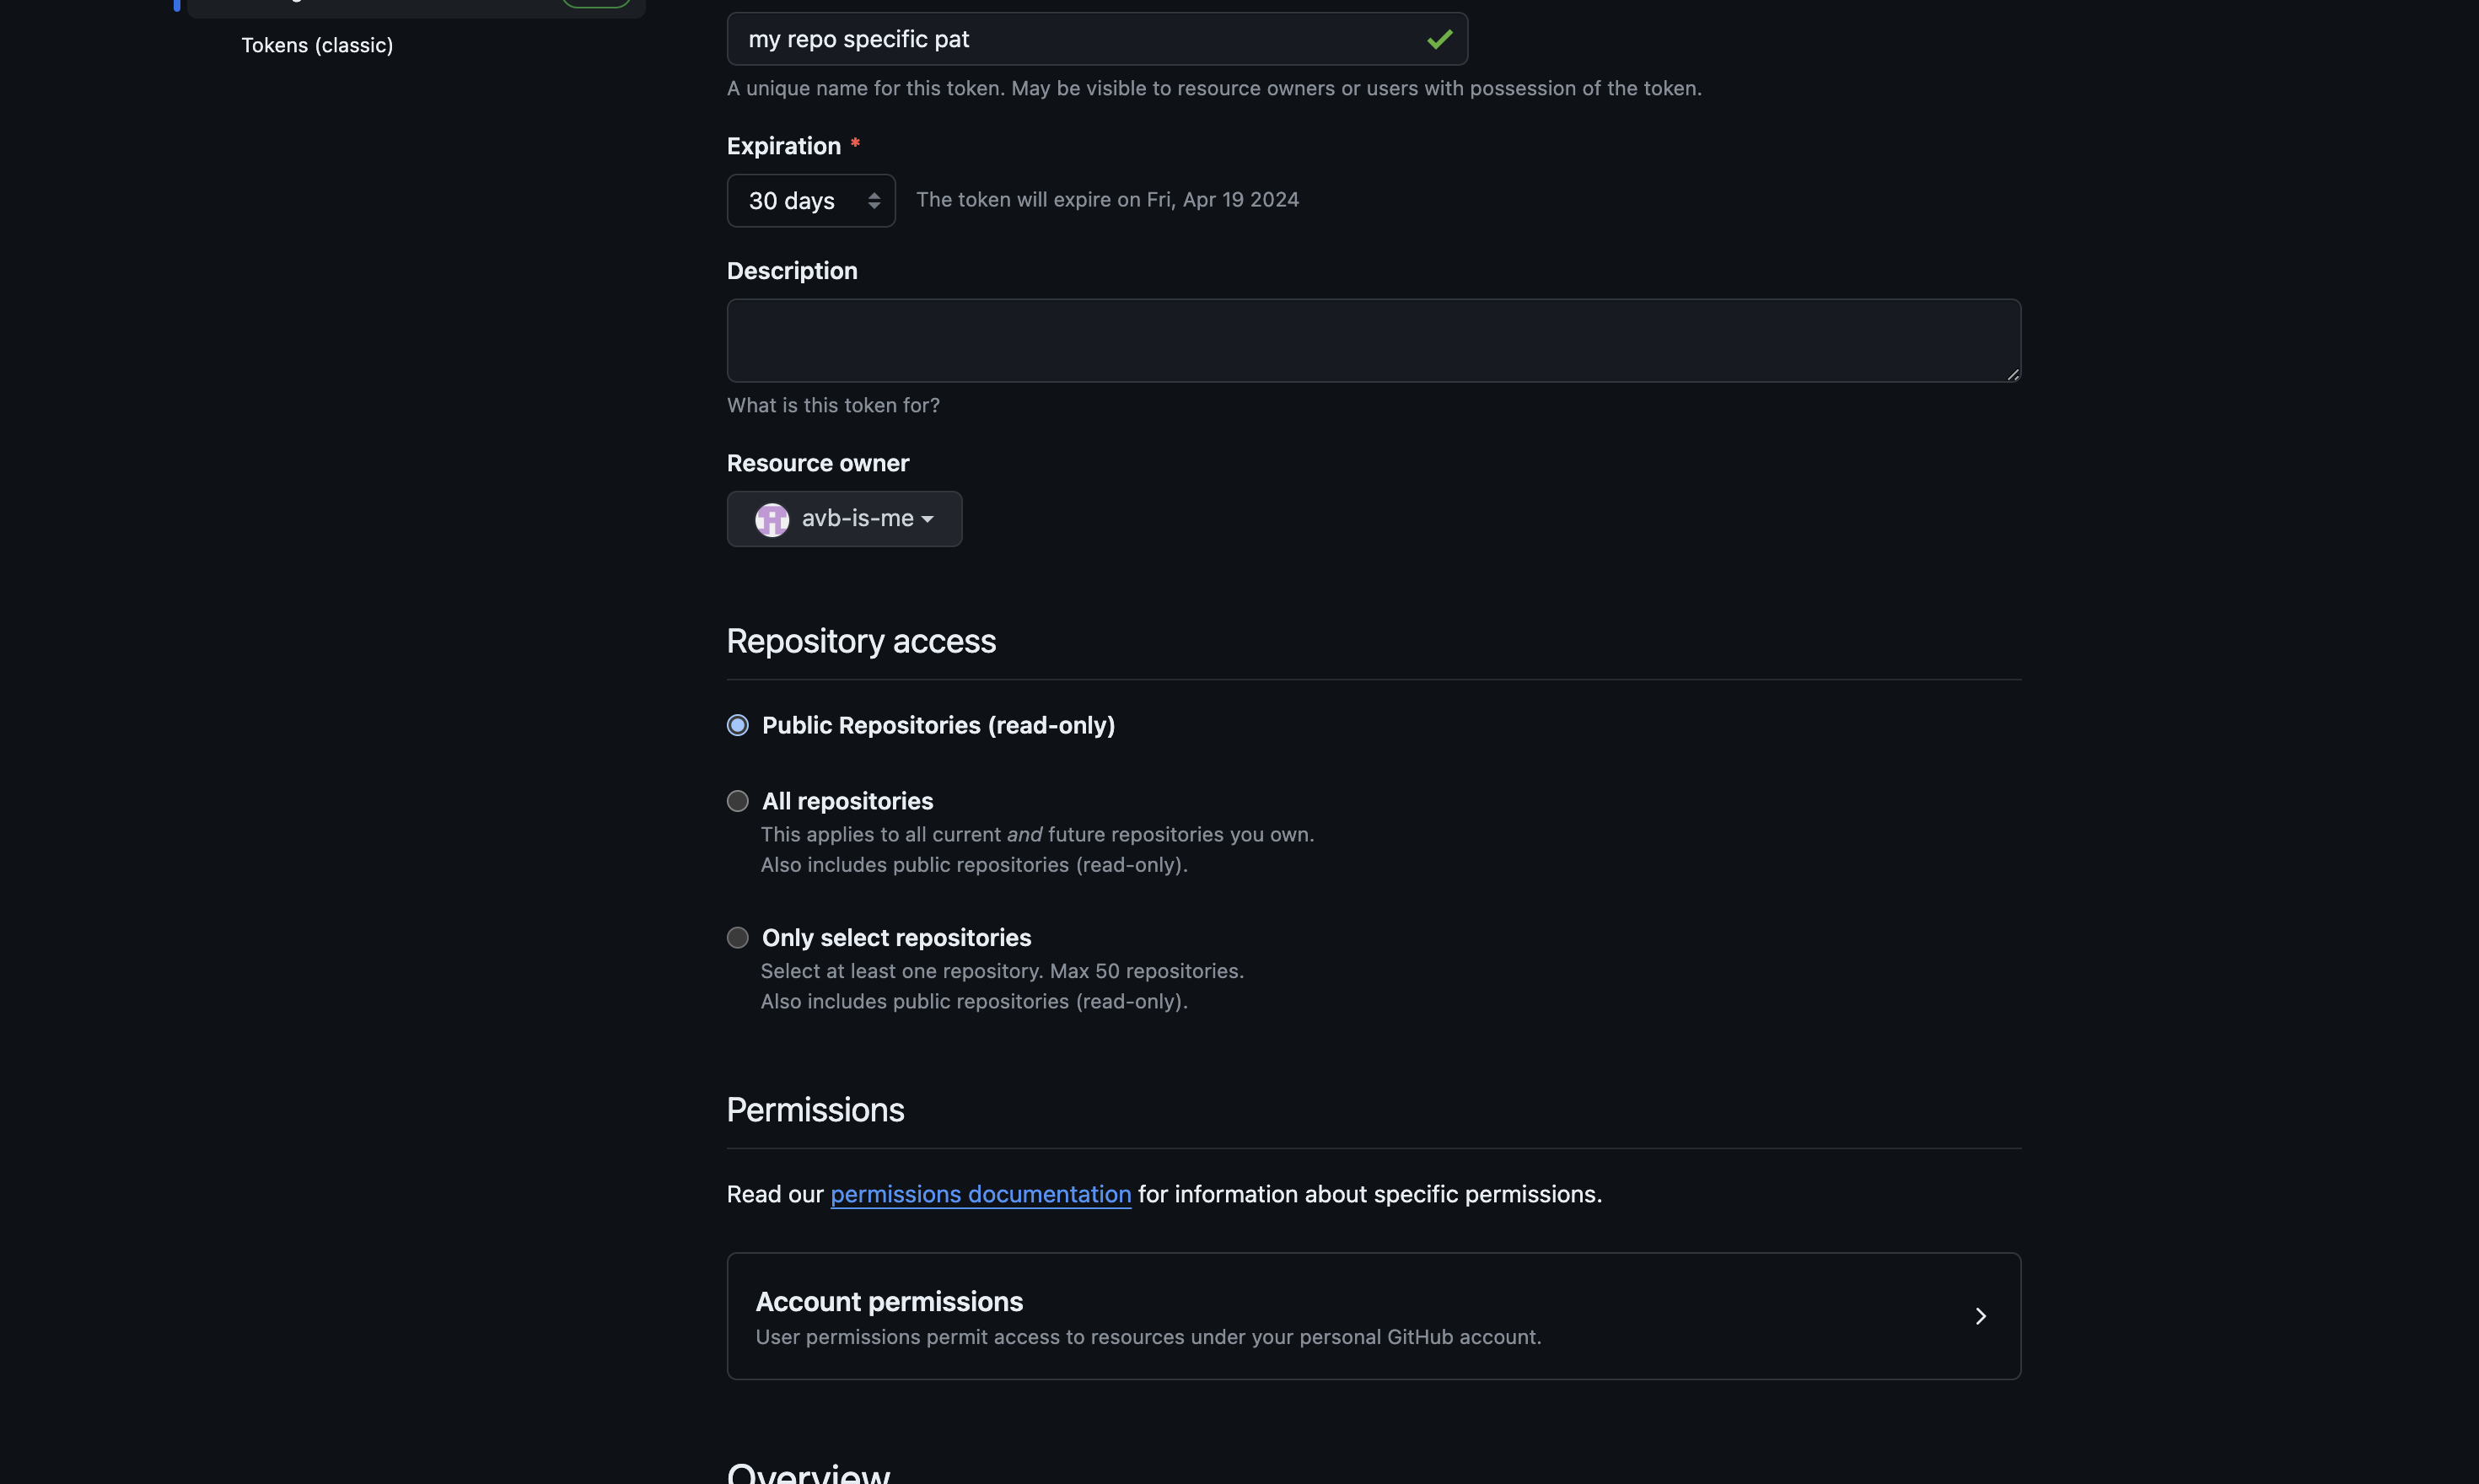The width and height of the screenshot is (2479, 1484).
Task: Click the avb-is-me avatar icon
Action: coord(771,519)
